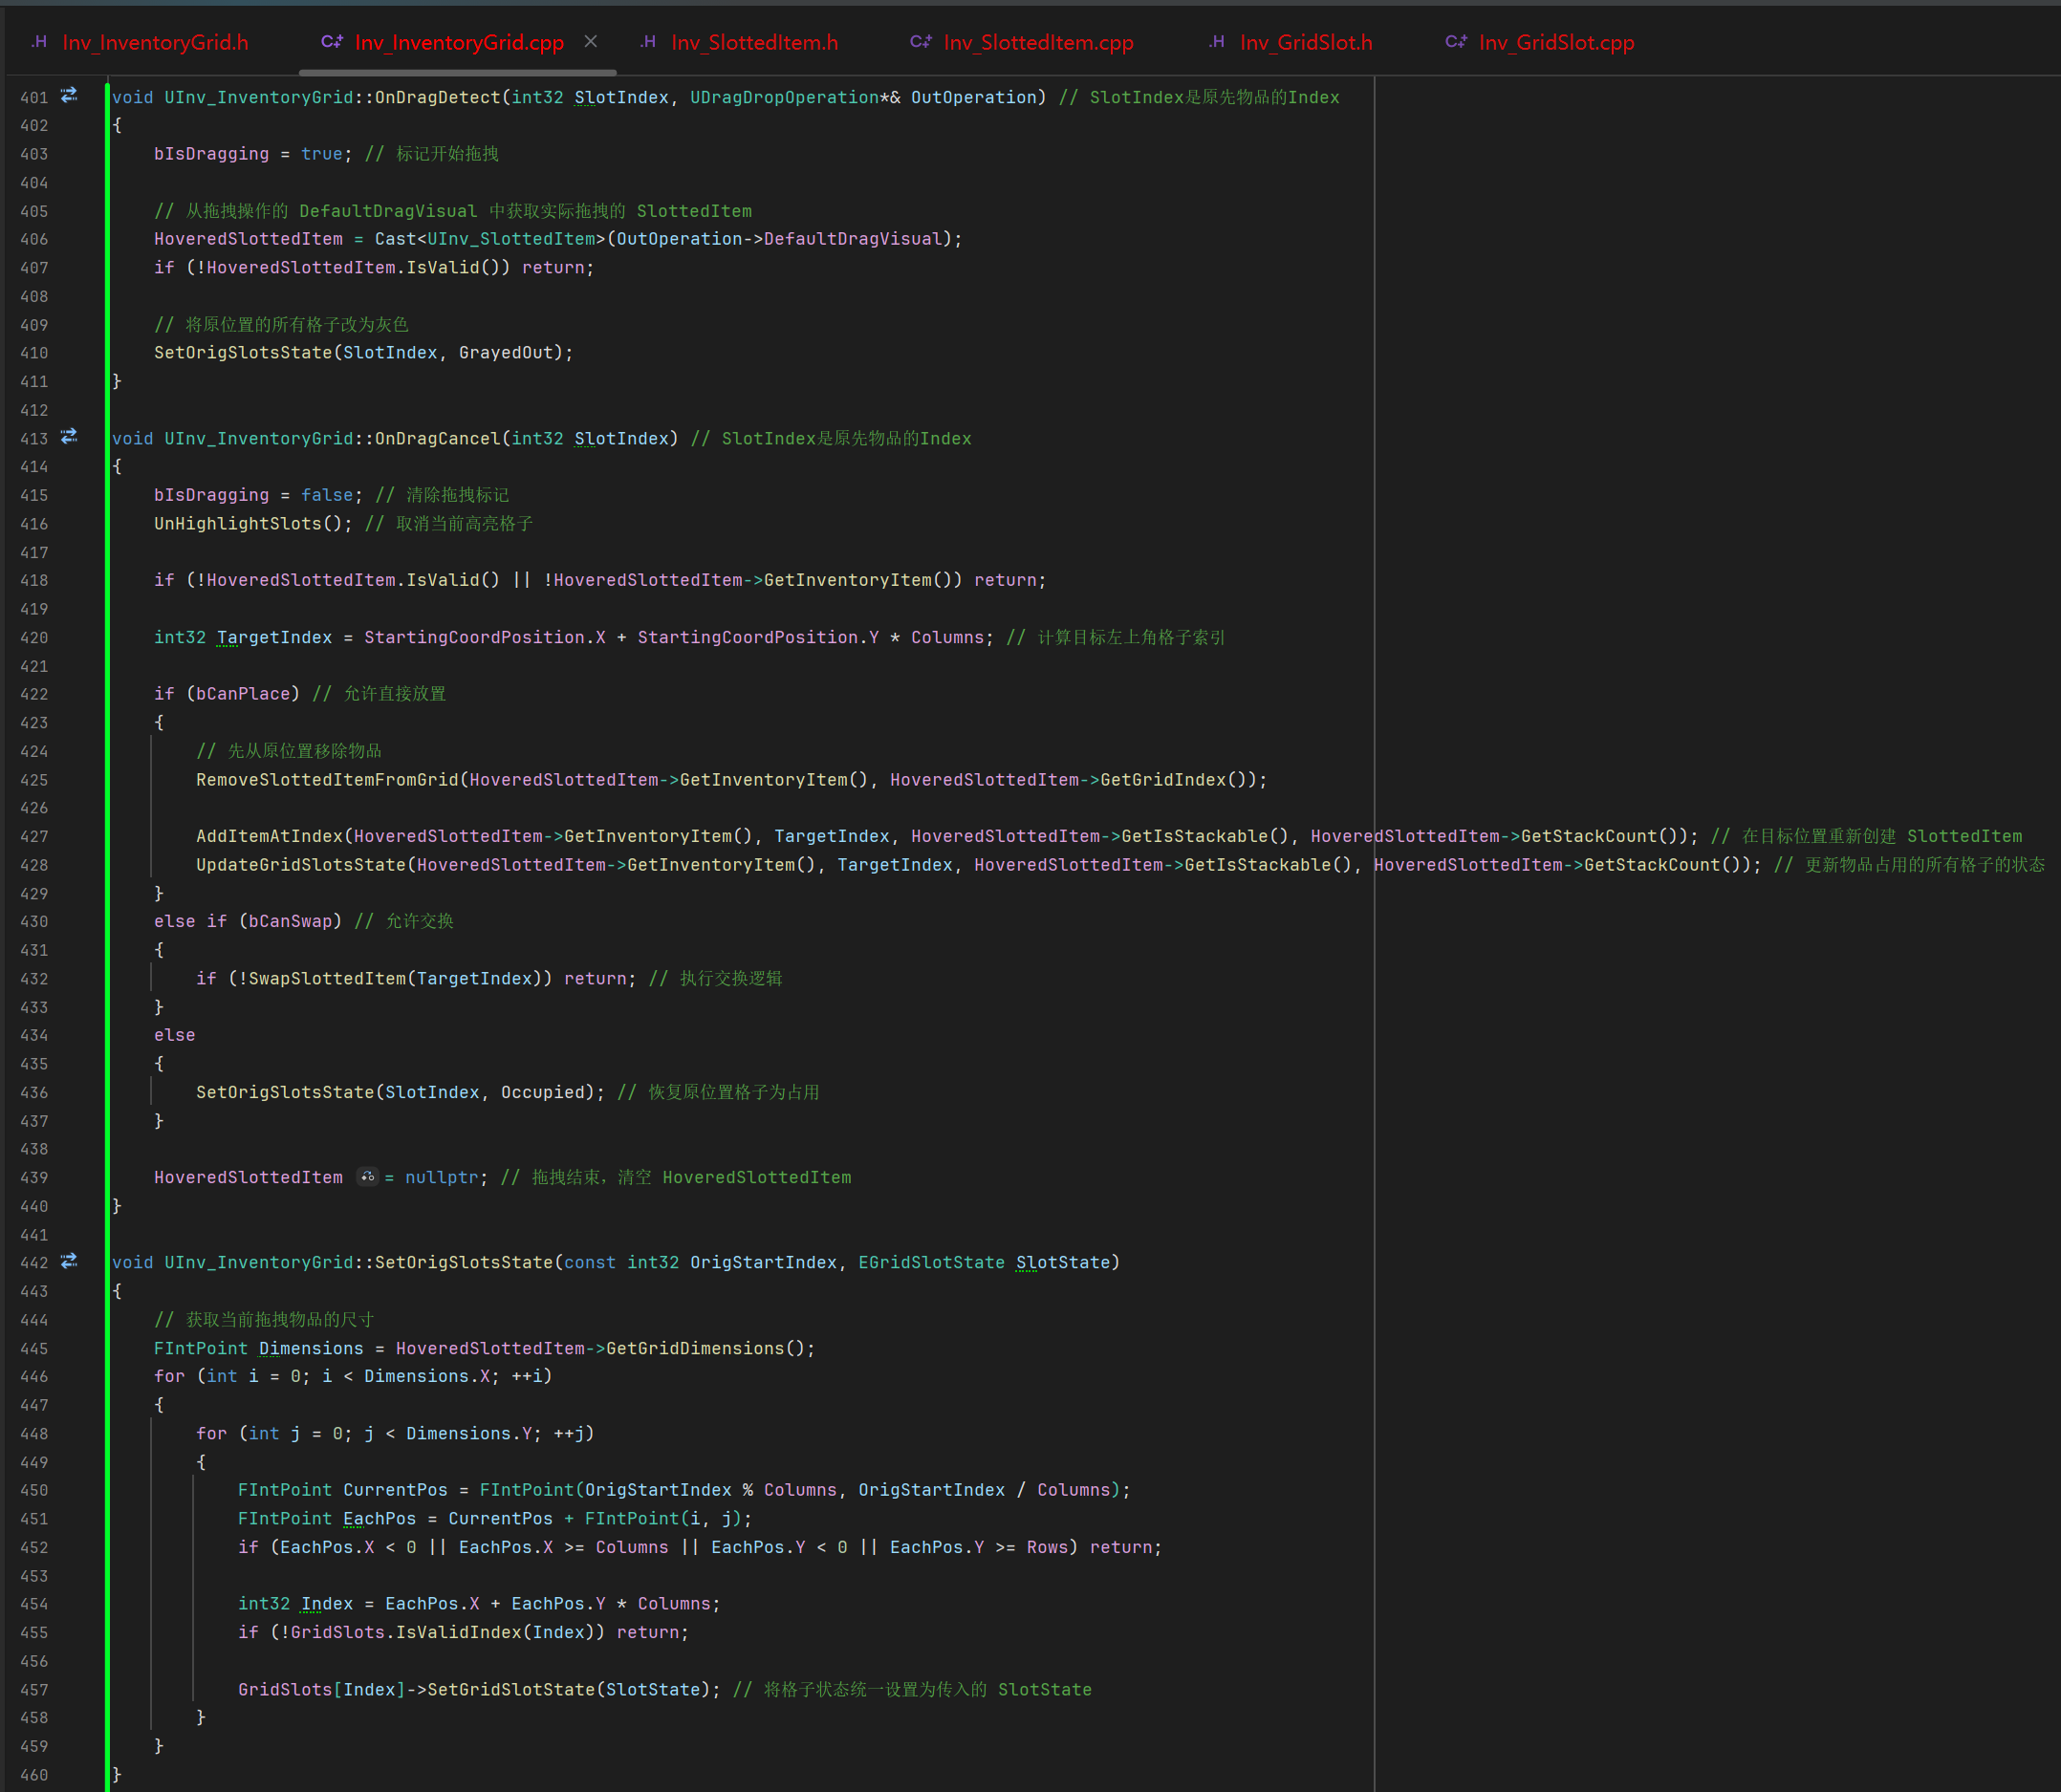Click line number 422 in the gutter
This screenshot has width=2061, height=1792.
34,694
